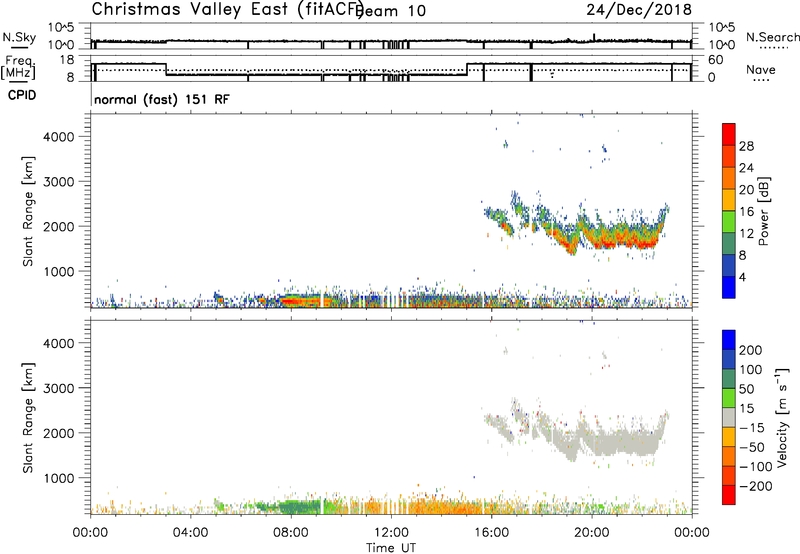Click the 'Freq. [MHz]' axis label

point(18,67)
